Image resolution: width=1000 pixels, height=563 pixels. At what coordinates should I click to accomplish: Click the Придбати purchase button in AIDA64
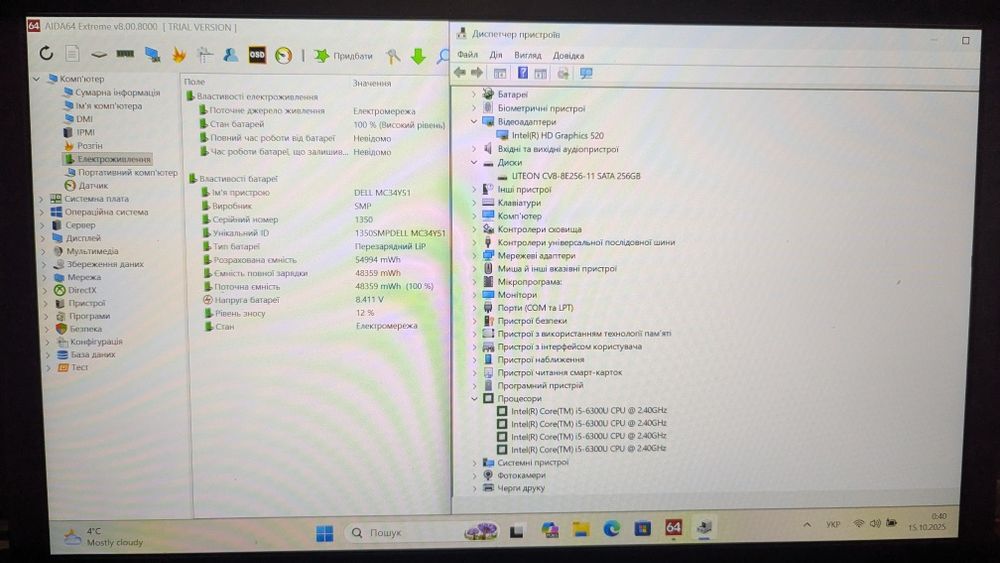(343, 55)
